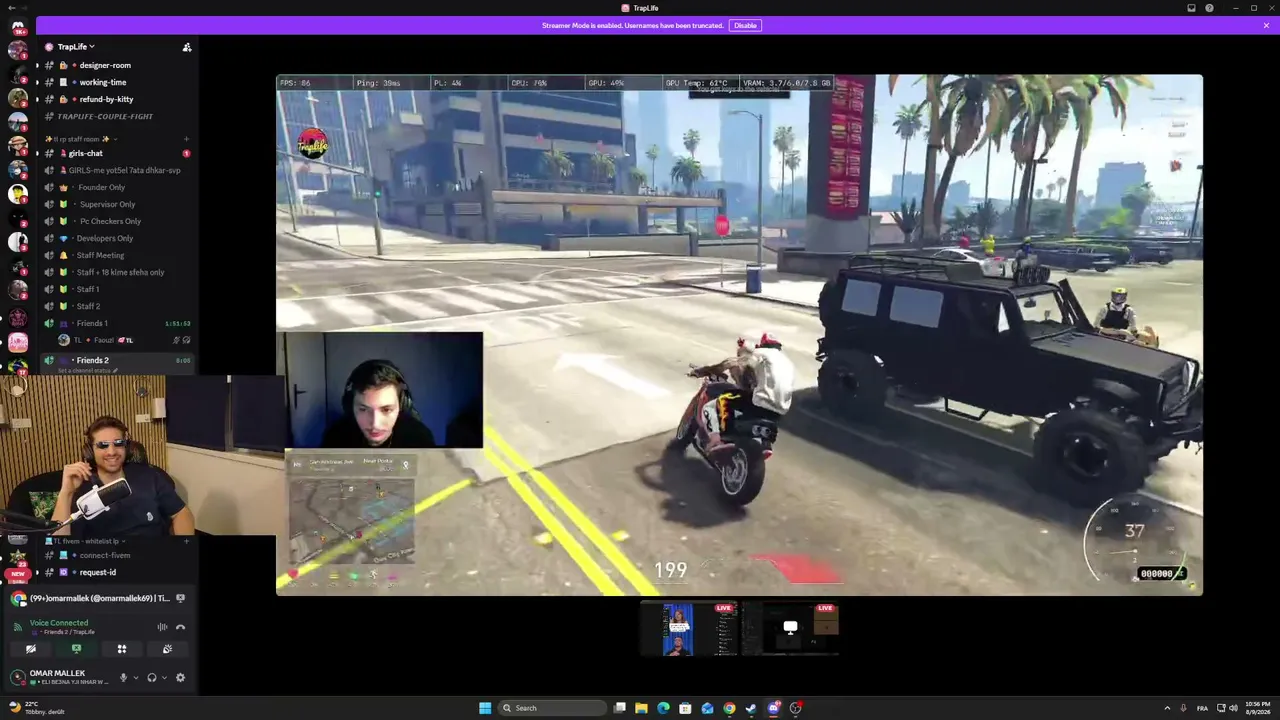Show hidden system tray icons

(1167, 708)
